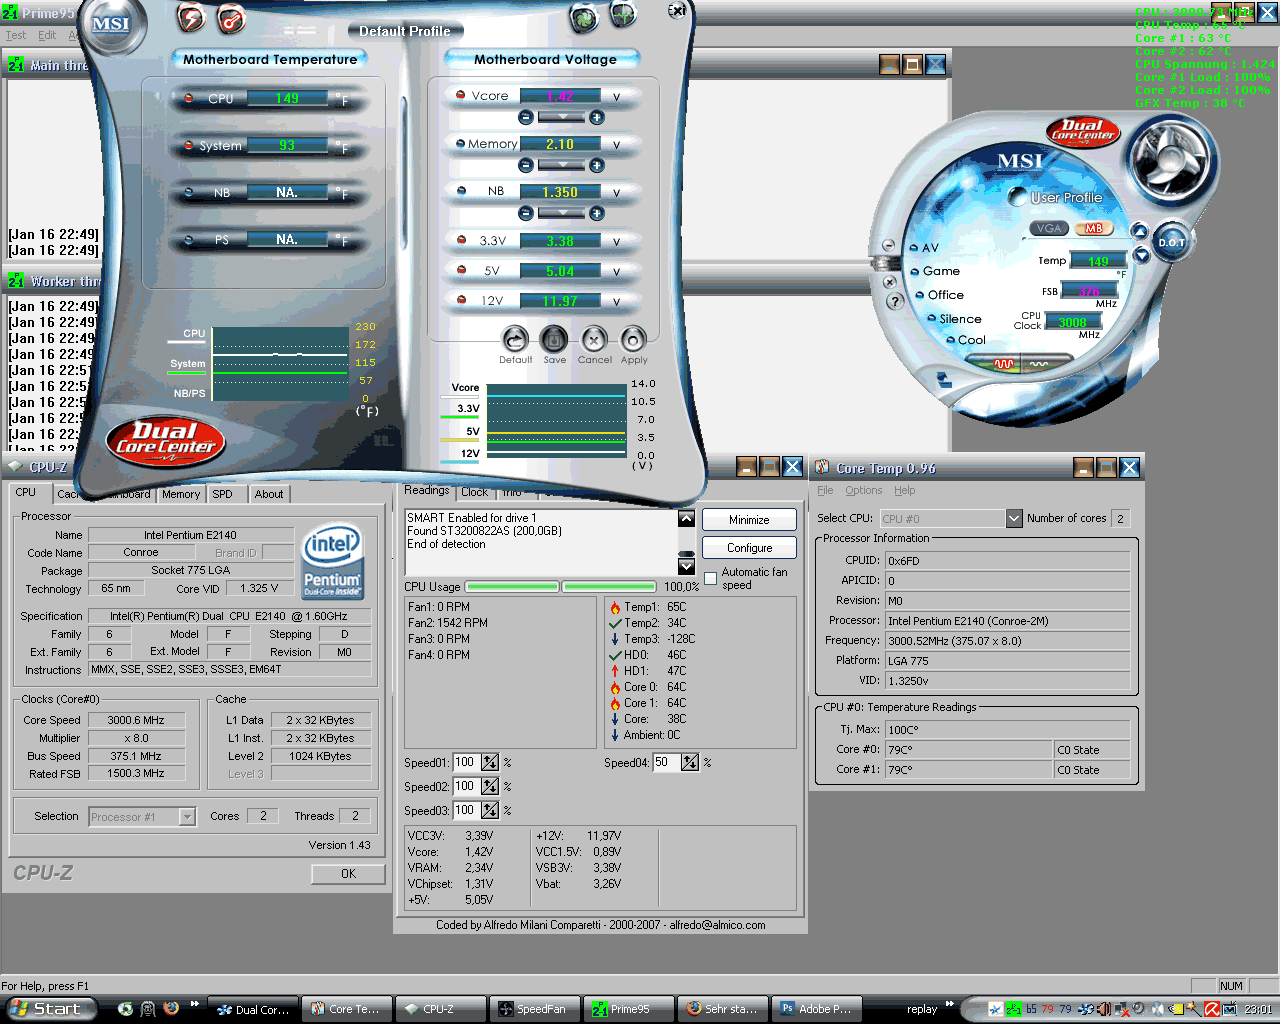
Task: Open SpeedFan Clock tab
Action: click(x=475, y=492)
